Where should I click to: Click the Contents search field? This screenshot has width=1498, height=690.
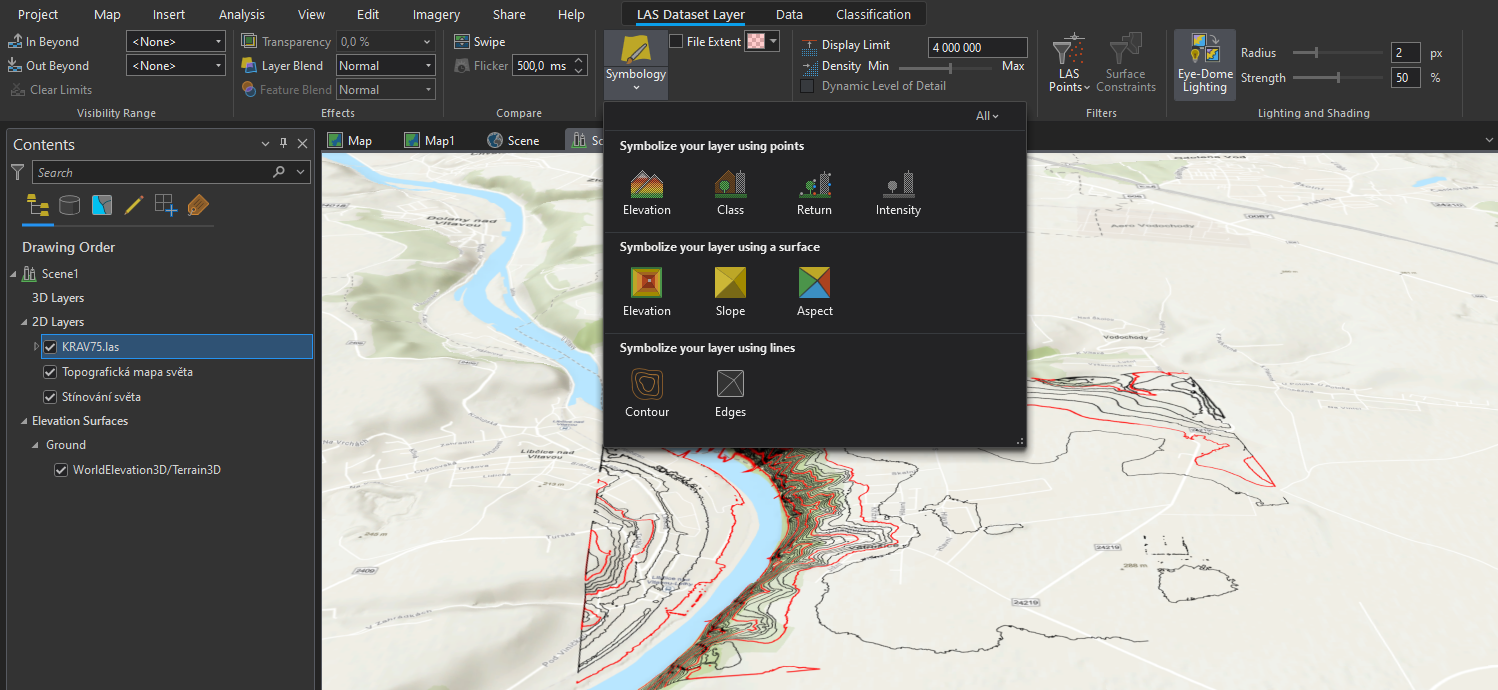tap(172, 172)
